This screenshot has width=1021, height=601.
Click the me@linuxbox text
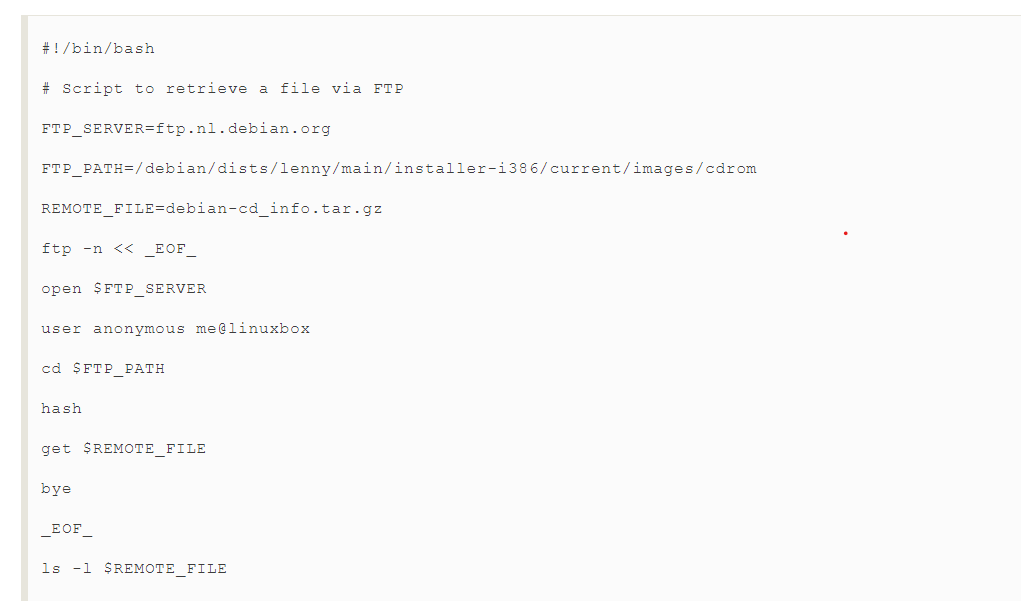253,328
